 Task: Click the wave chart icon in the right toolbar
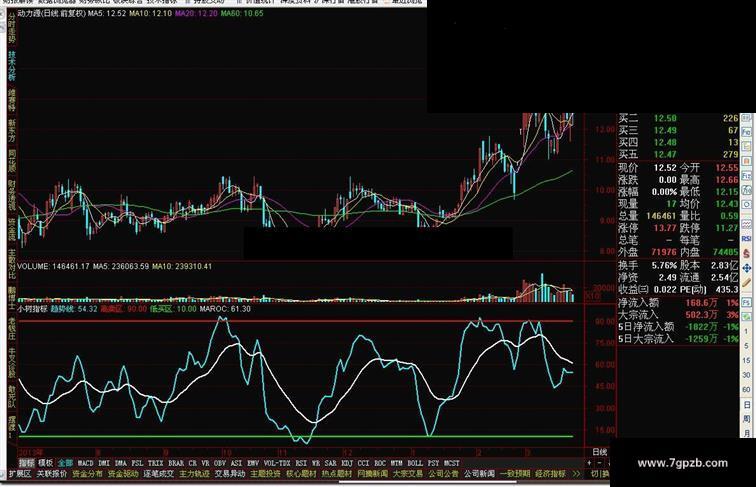point(746,223)
